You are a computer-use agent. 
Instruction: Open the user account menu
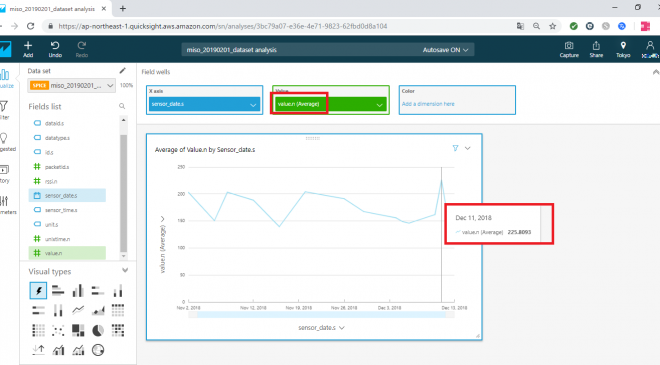point(650,49)
